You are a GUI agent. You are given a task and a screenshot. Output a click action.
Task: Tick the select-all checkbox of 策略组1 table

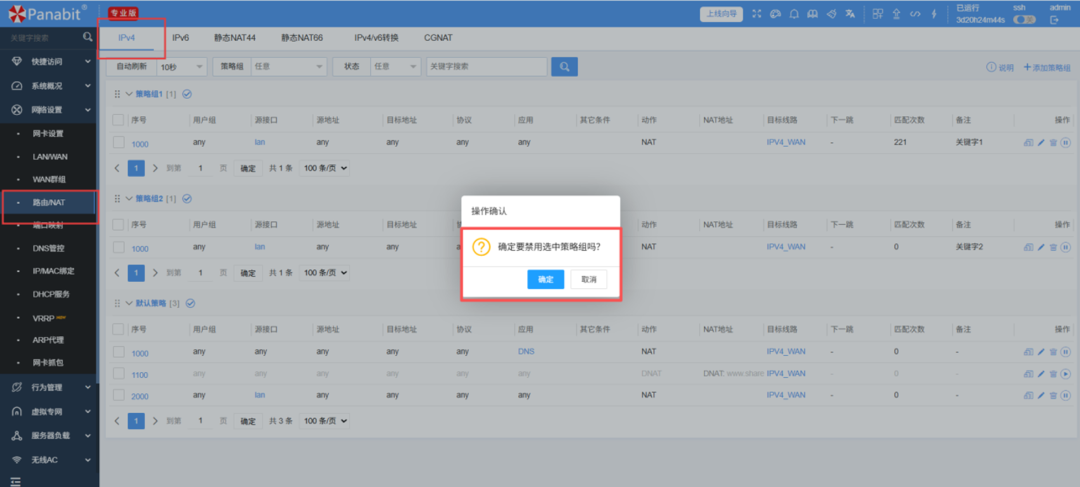click(x=118, y=120)
